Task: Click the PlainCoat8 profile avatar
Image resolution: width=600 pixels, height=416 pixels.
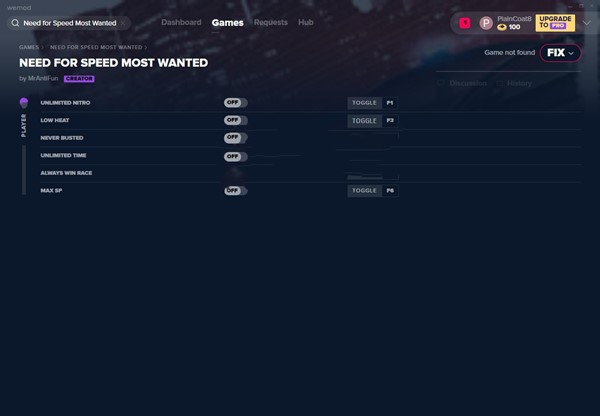Action: pos(486,22)
